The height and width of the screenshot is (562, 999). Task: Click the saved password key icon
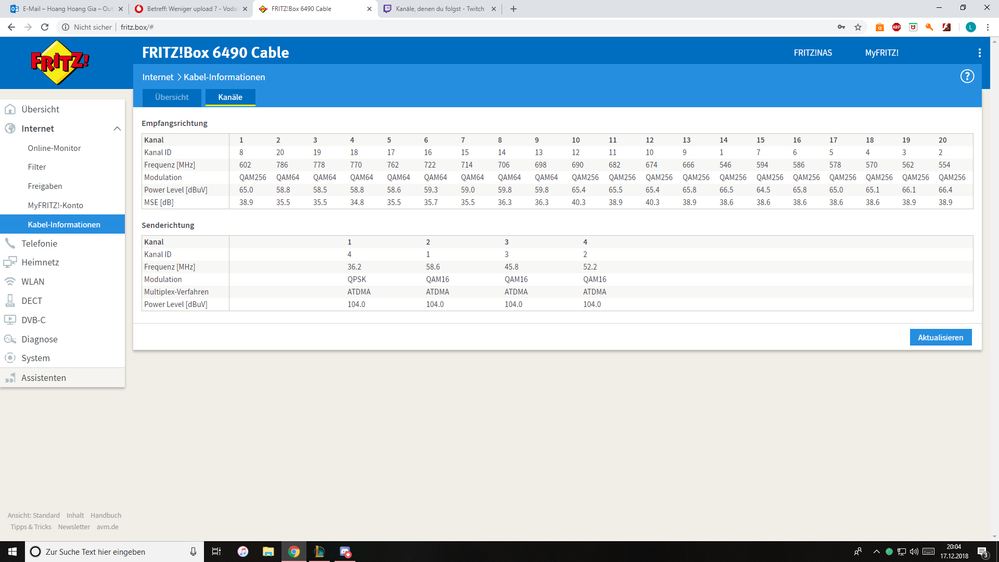(841, 27)
